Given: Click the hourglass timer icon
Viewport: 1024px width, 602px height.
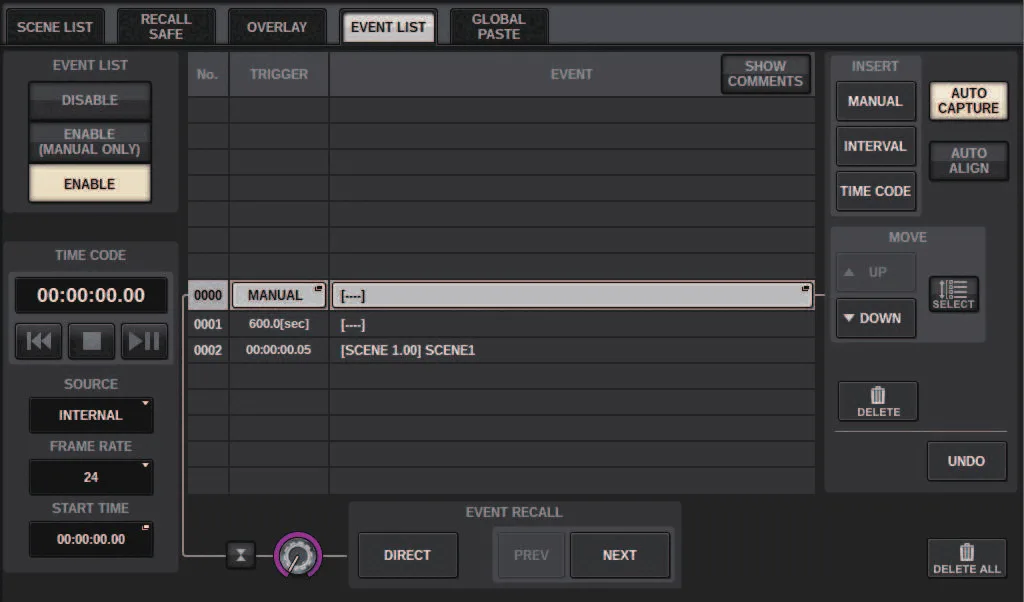Looking at the screenshot, I should click(240, 556).
